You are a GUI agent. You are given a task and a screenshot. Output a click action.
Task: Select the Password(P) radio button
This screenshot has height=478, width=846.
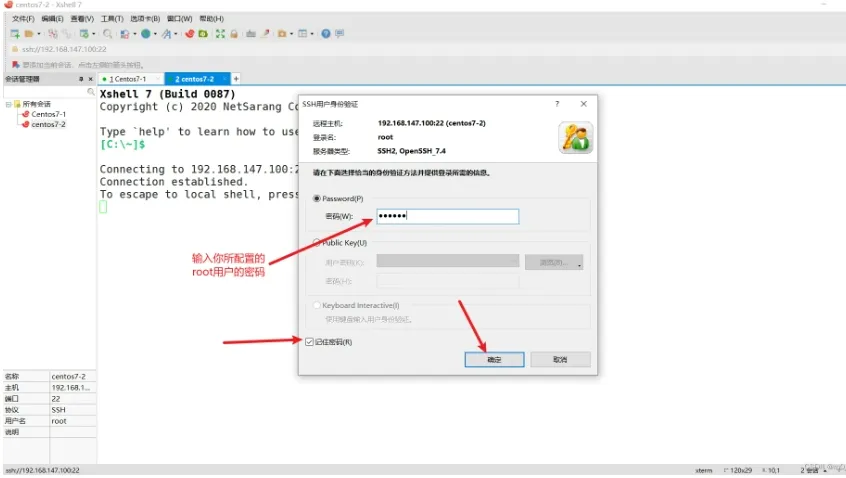(x=317, y=199)
